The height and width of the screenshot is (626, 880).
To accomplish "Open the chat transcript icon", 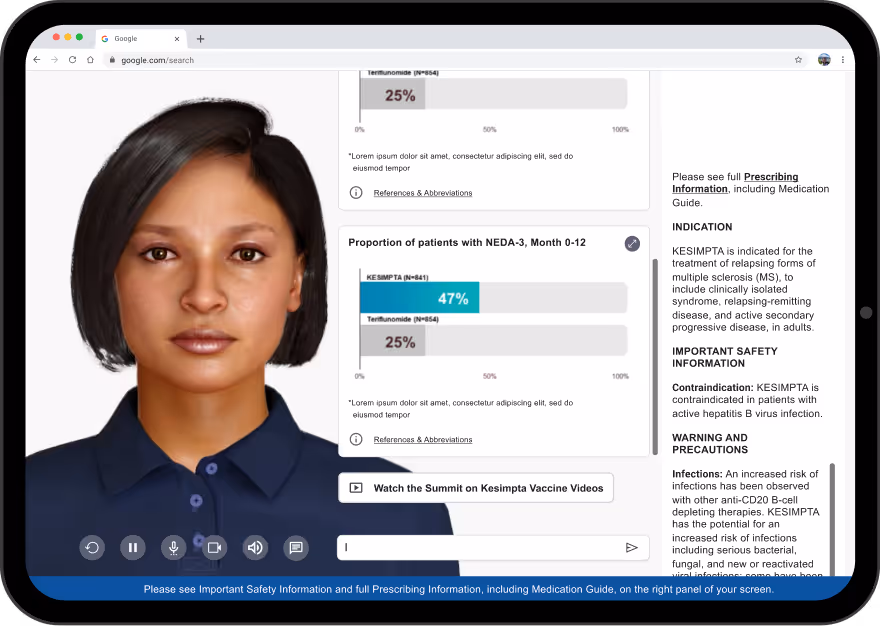I will point(296,547).
